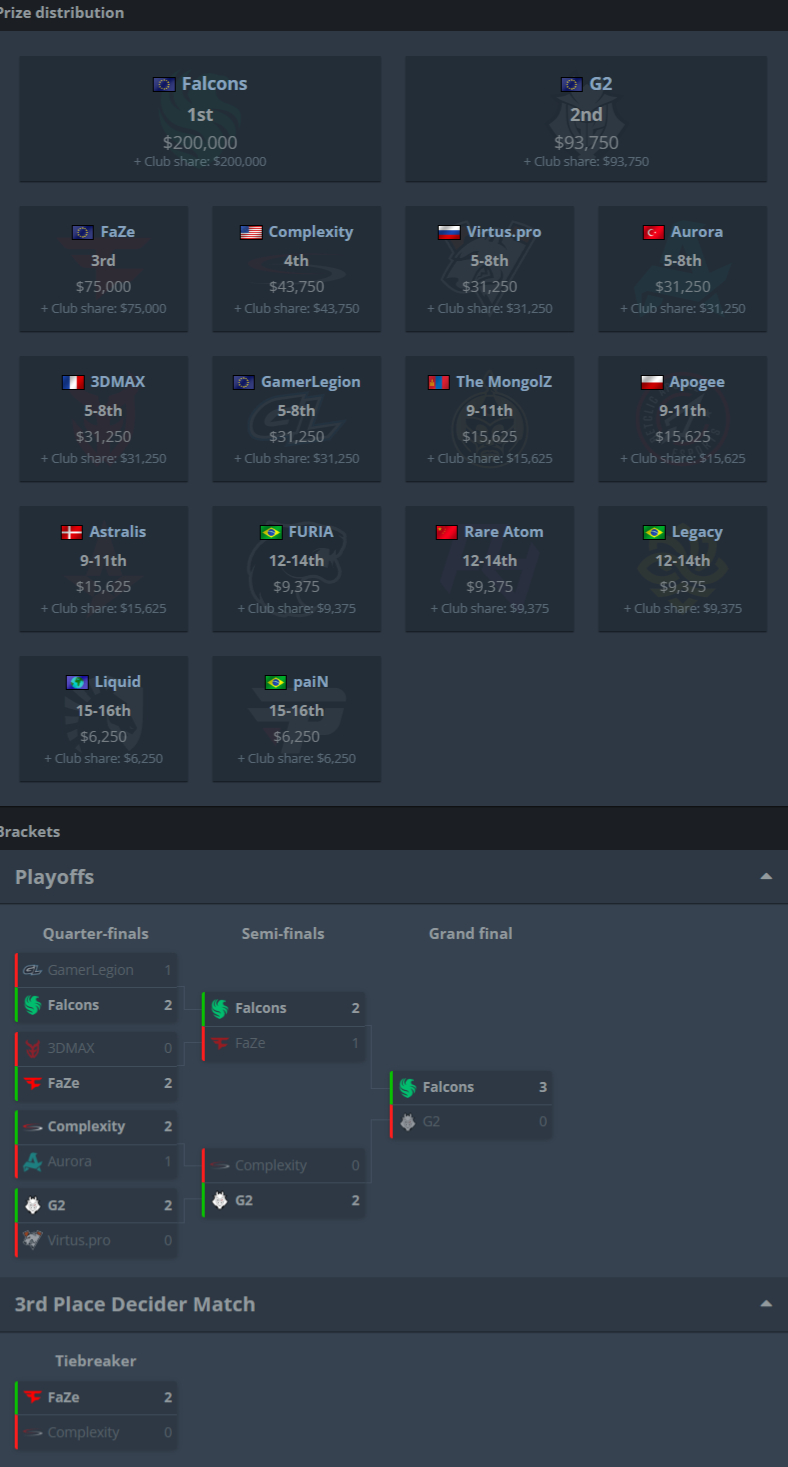Viewport: 788px width, 1467px height.
Task: Open Complexity team link in 4th place card
Action: pos(311,232)
